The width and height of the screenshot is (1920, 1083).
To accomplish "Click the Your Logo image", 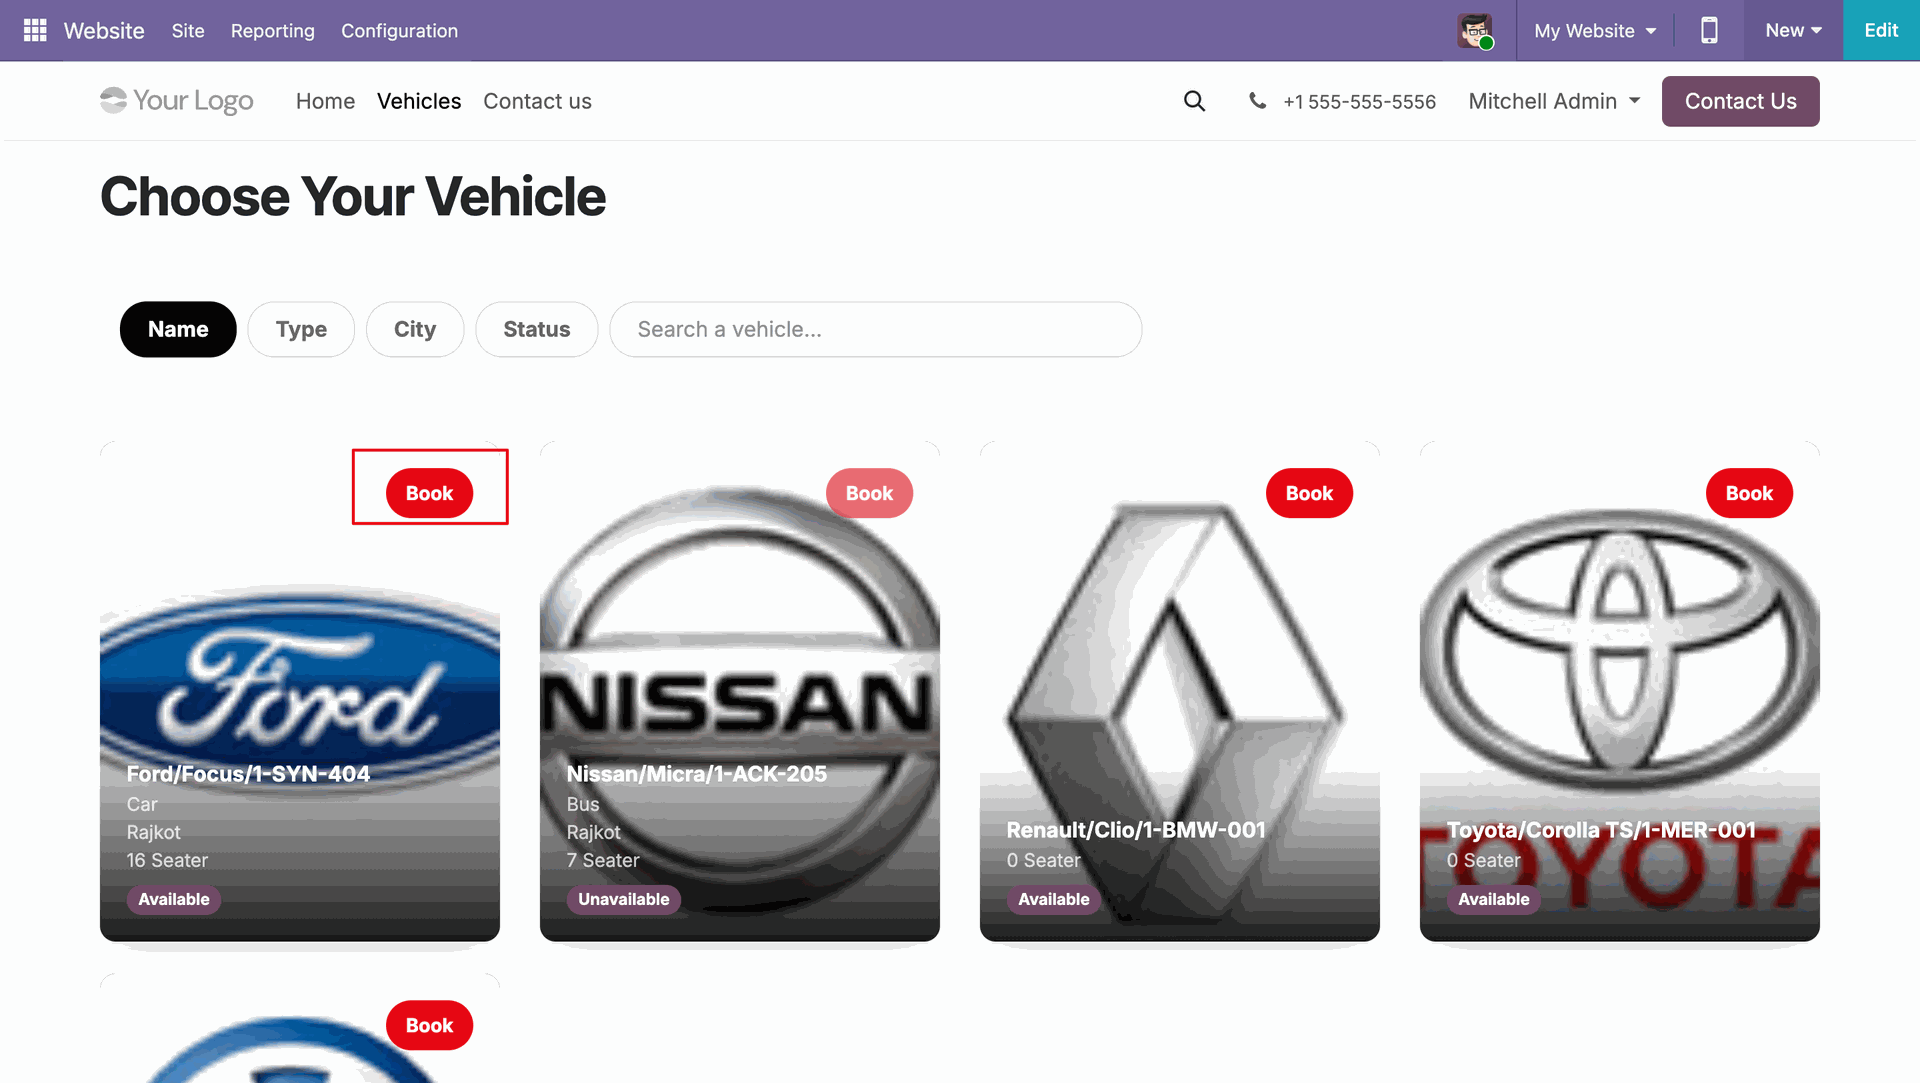I will (177, 101).
